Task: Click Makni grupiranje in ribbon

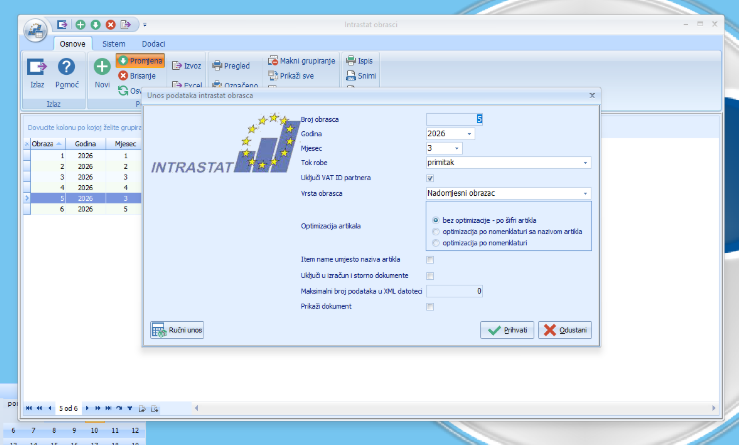Action: tap(302, 61)
